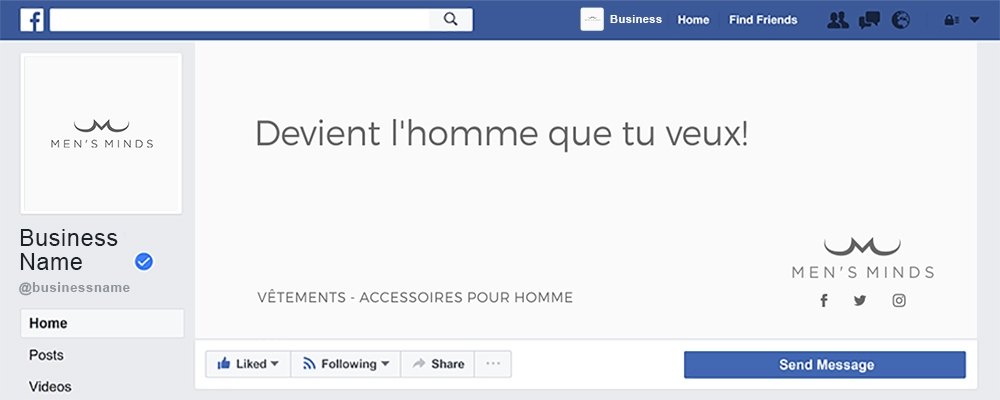Toggle the Liked button

click(248, 364)
